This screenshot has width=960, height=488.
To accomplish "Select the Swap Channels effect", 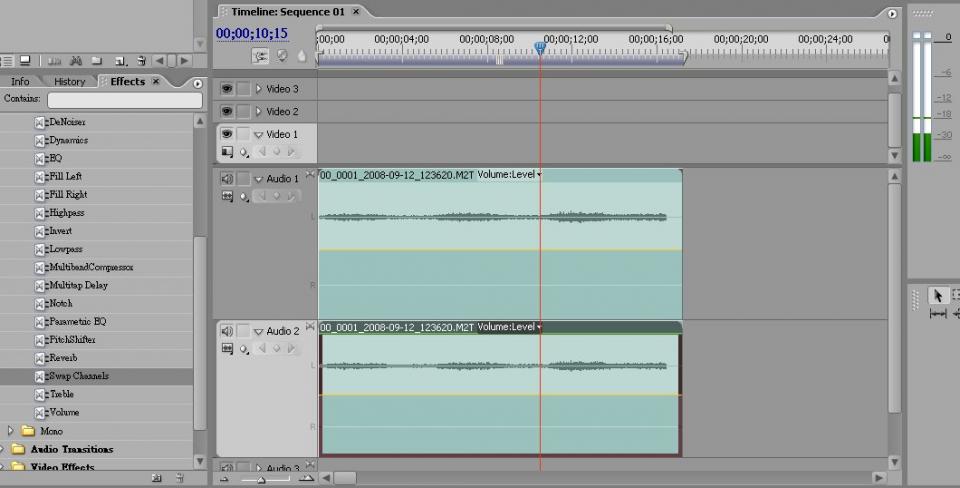I will point(78,376).
